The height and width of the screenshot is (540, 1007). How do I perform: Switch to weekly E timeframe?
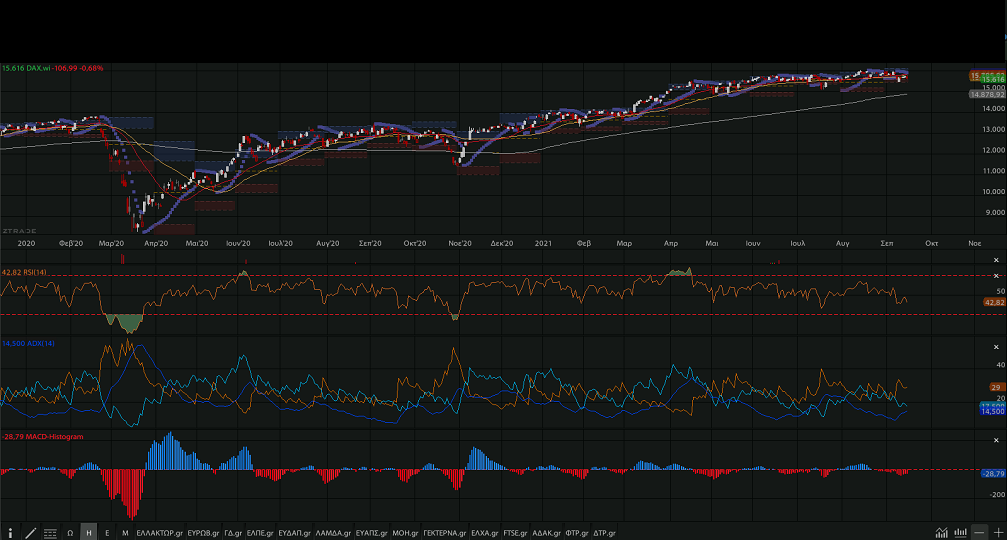tap(107, 533)
